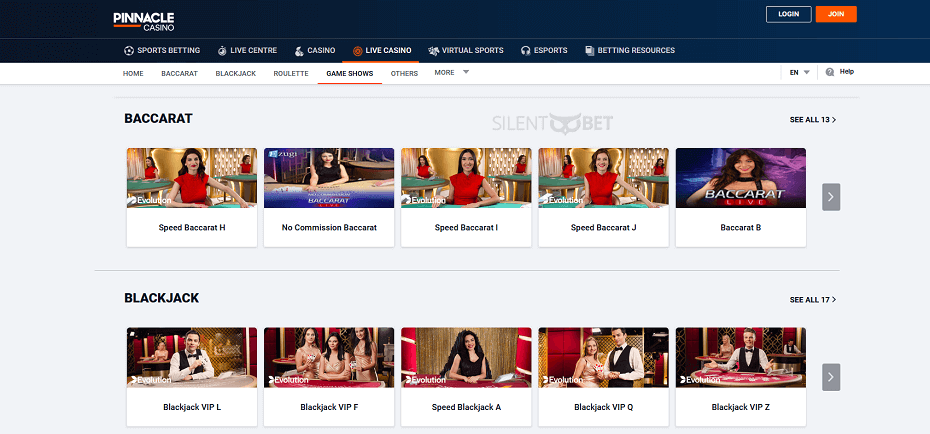Click the Join button
Screen dimensions: 930x434
[836, 14]
